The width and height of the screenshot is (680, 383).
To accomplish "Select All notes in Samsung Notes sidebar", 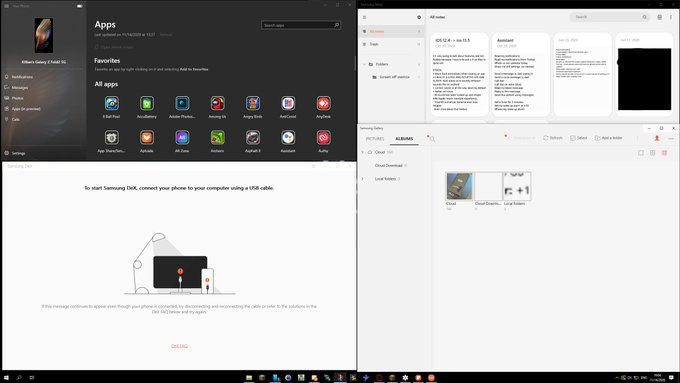I will coord(392,31).
